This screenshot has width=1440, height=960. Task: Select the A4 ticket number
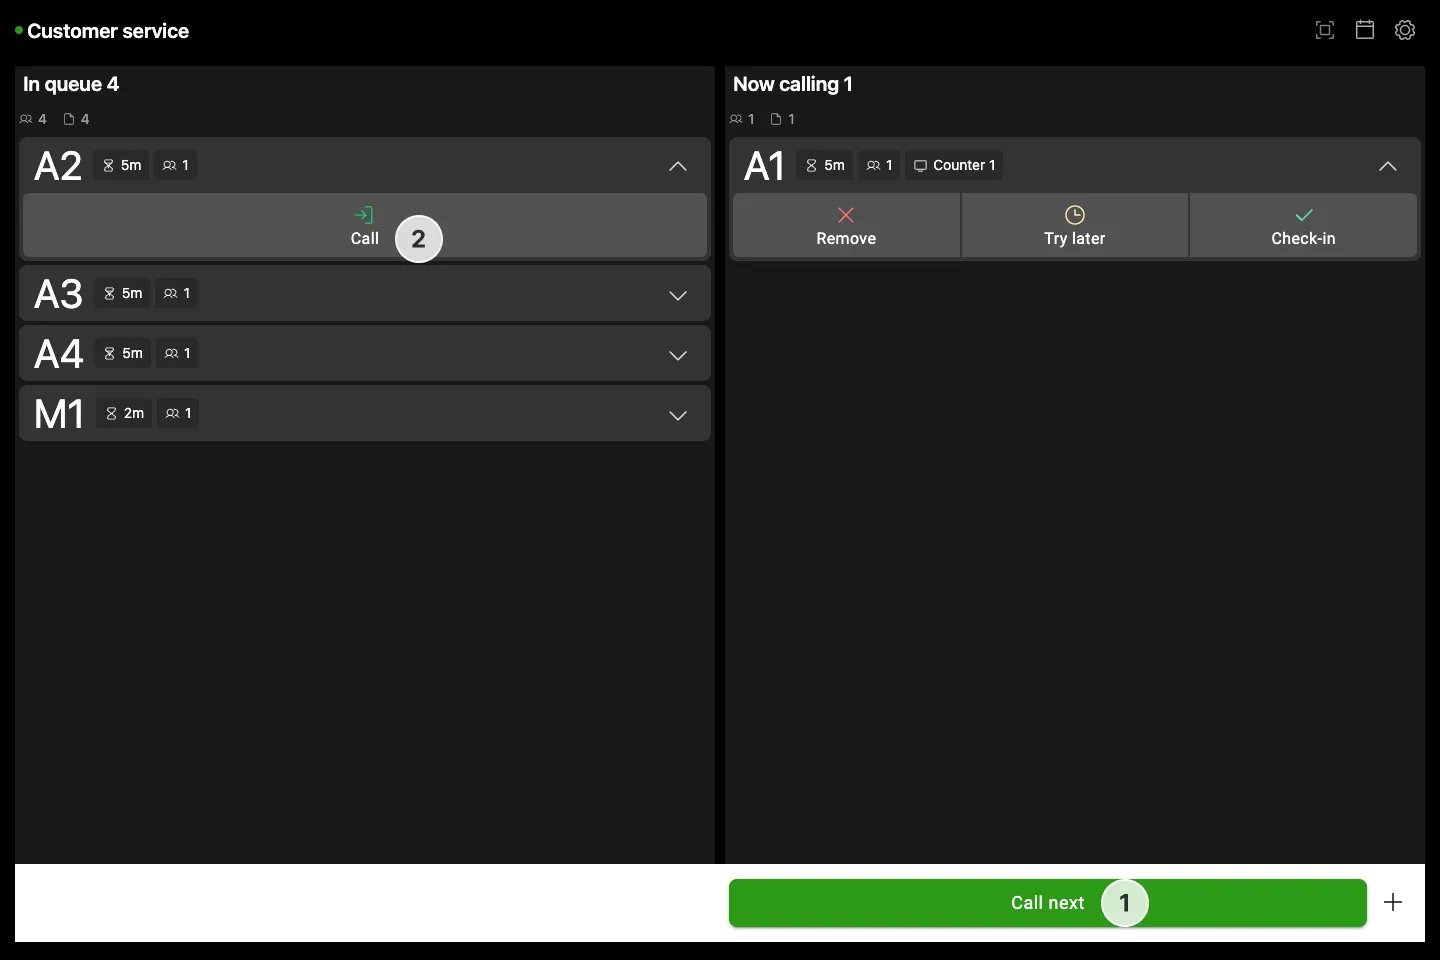pyautogui.click(x=58, y=354)
